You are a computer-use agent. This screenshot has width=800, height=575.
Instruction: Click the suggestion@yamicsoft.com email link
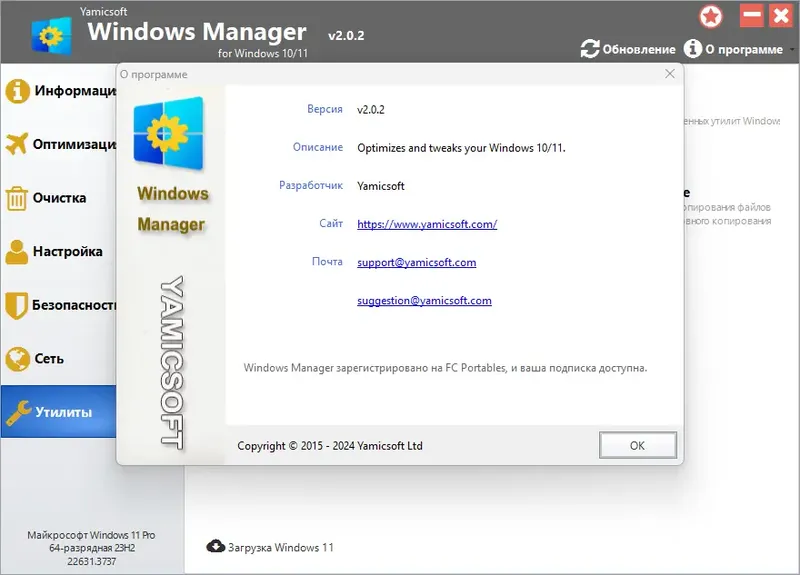tap(424, 301)
